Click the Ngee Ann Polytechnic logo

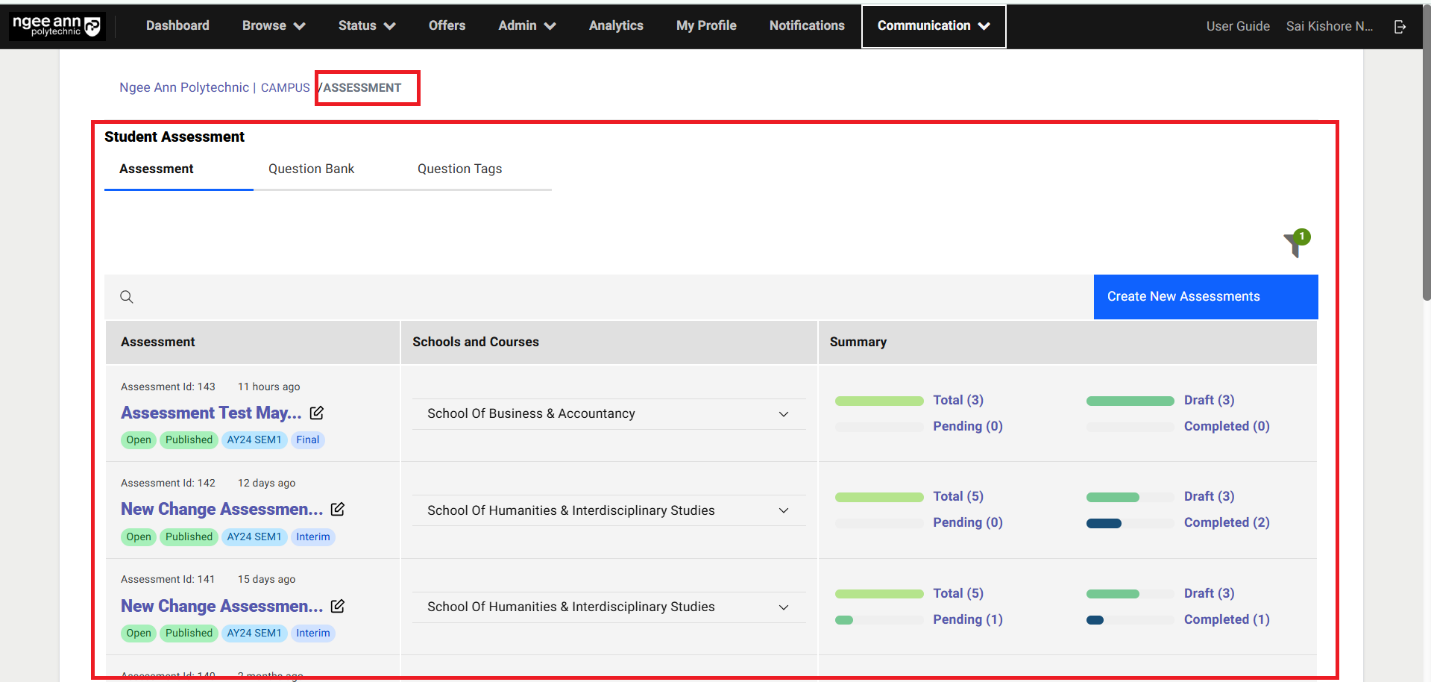[57, 27]
